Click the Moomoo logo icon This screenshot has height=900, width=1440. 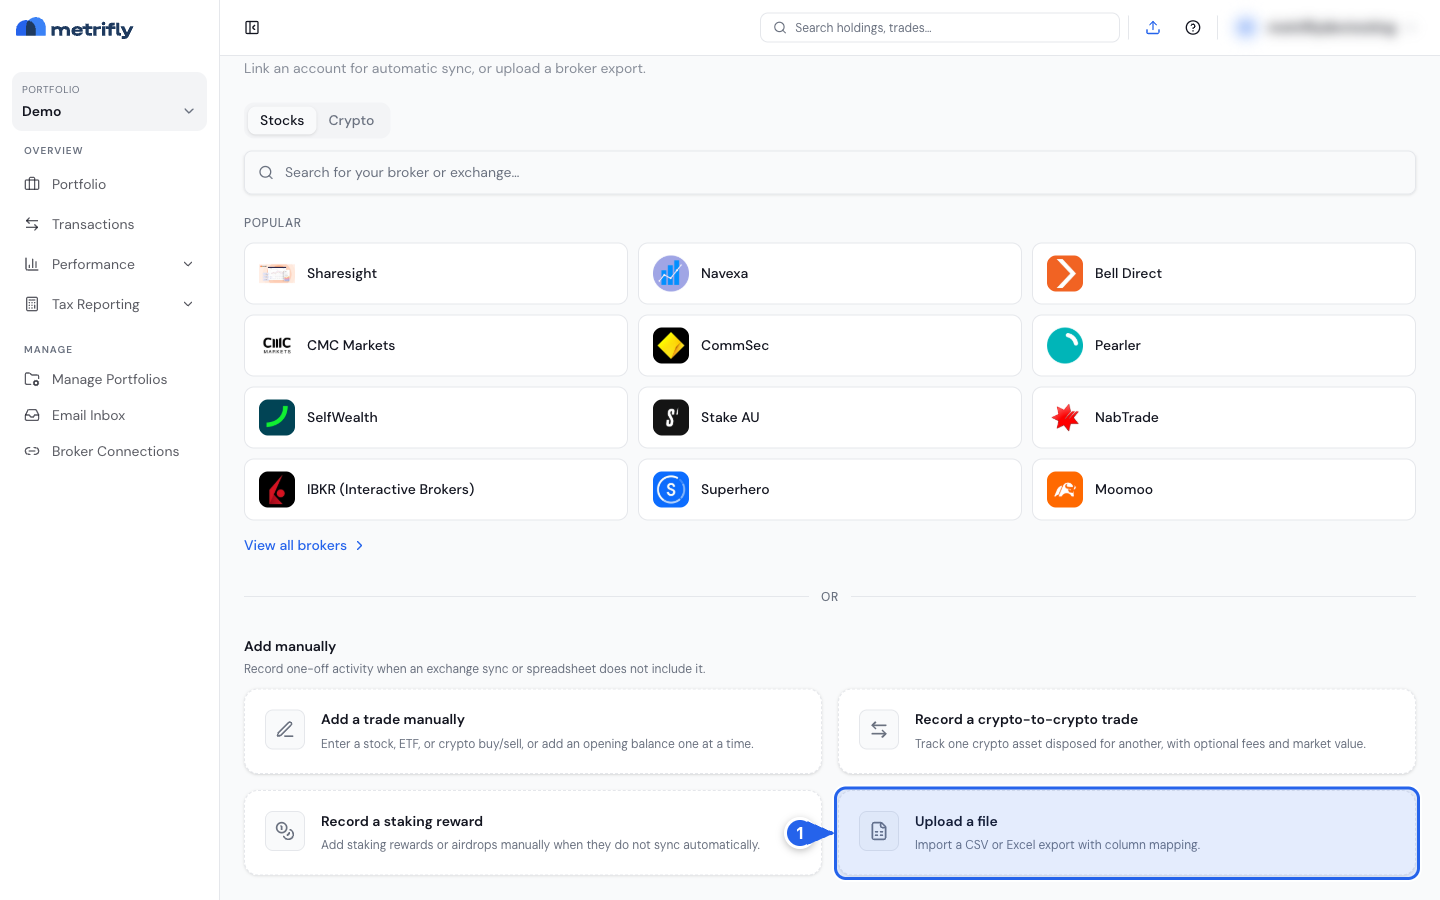pyautogui.click(x=1065, y=489)
